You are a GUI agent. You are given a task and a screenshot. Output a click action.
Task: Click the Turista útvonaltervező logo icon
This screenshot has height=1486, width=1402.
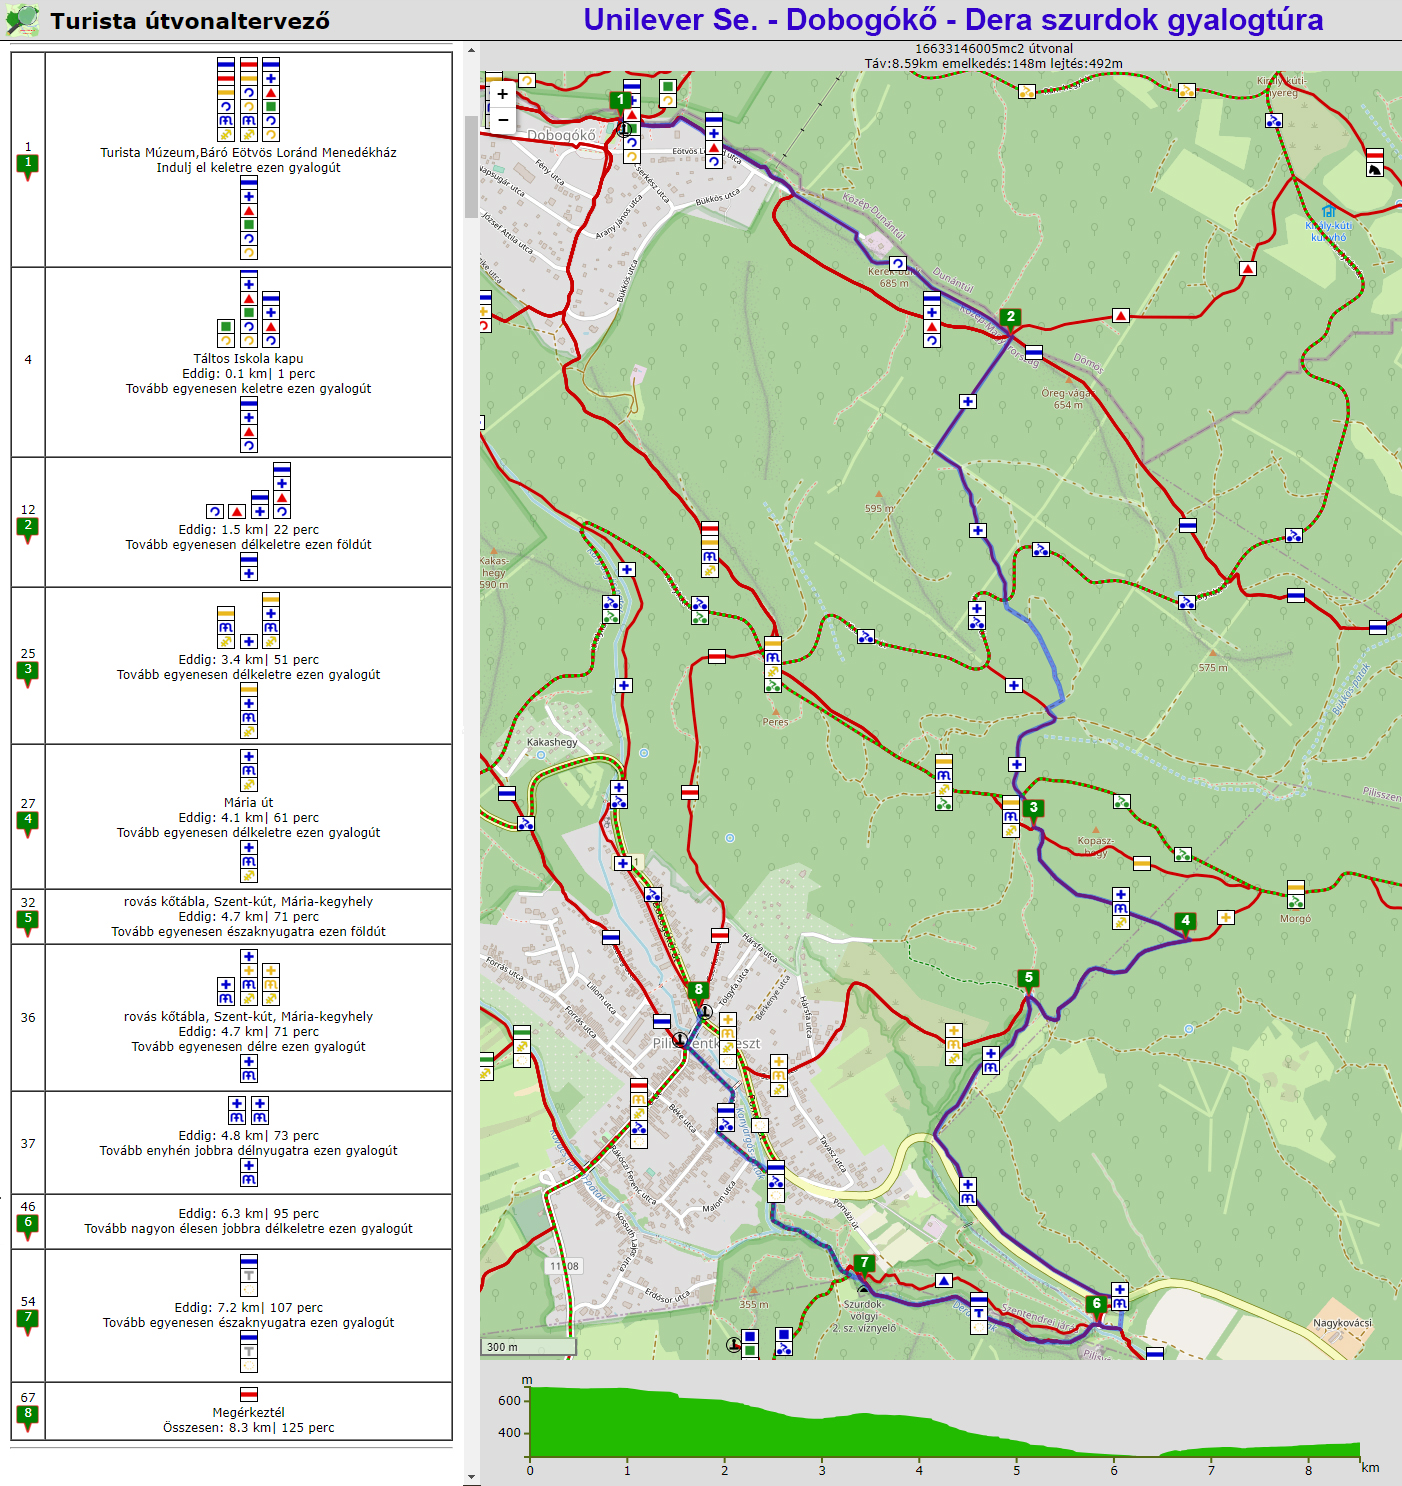click(22, 20)
